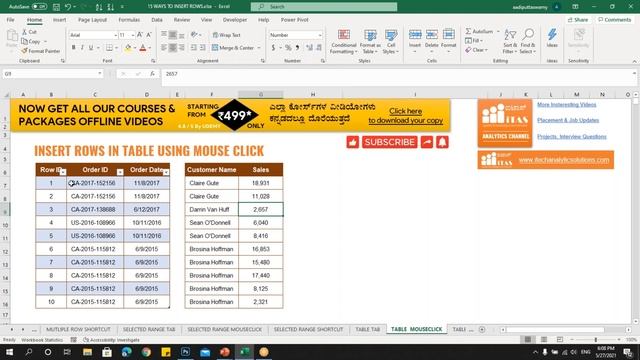Click the Cut scissors icon
Viewport: 640px width, 360px height.
(x=24, y=32)
